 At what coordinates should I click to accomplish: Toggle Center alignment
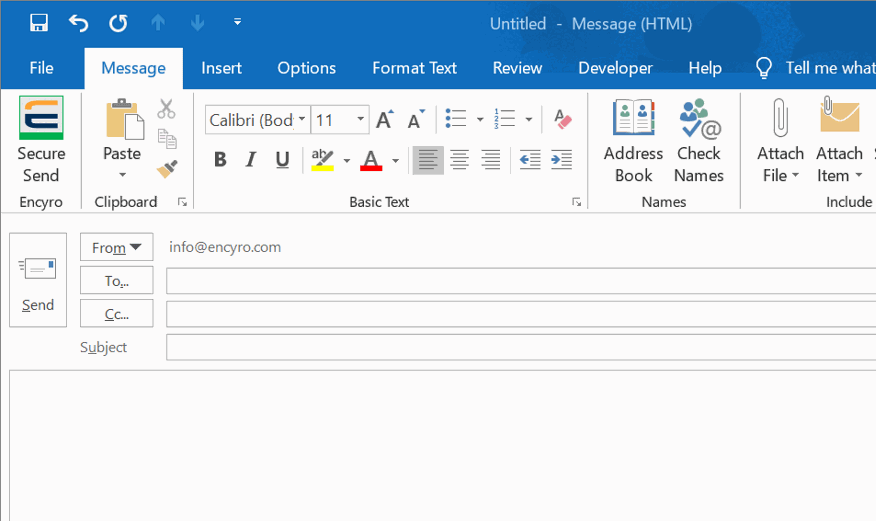pos(459,160)
